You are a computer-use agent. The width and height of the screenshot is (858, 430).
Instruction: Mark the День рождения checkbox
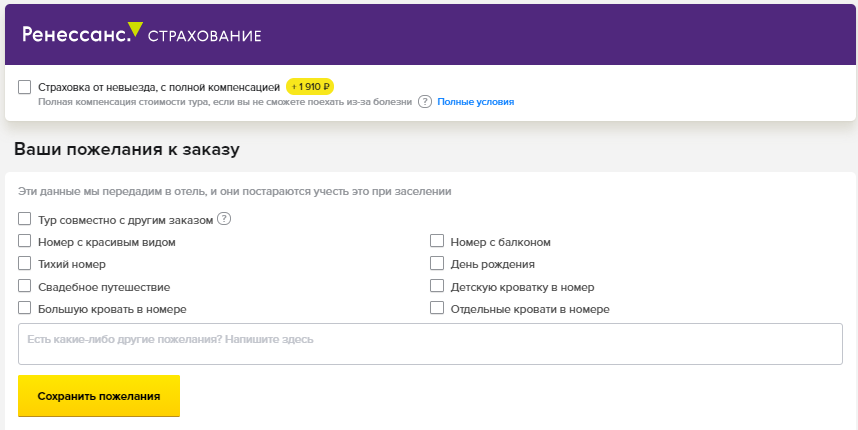coord(437,263)
